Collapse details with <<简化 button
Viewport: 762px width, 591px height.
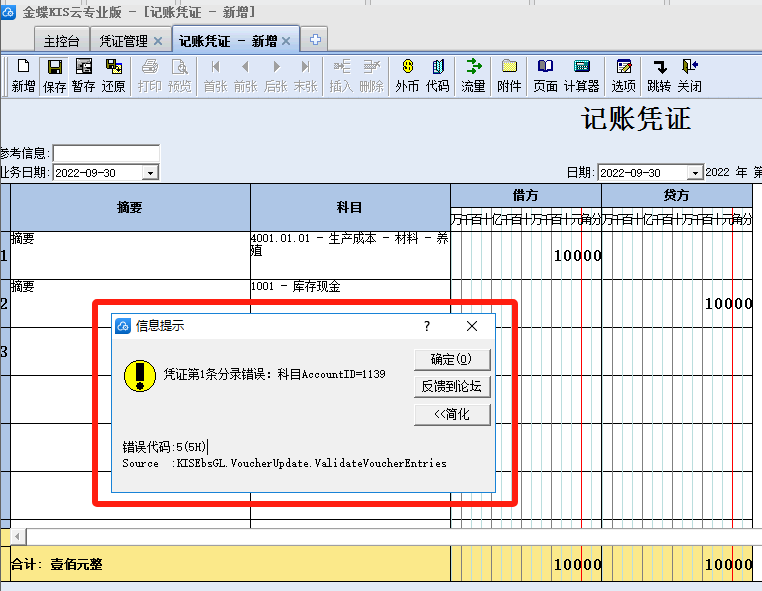point(452,415)
